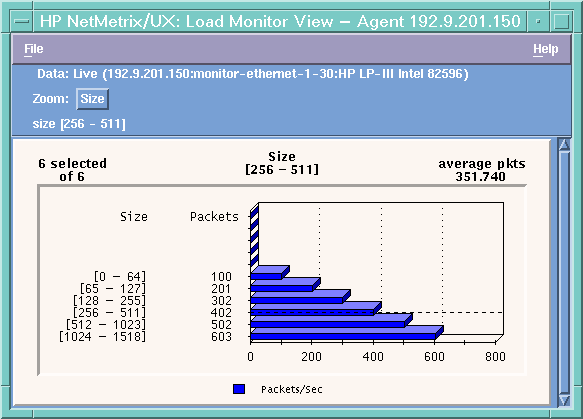Click the scrollbar down arrow
The height and width of the screenshot is (419, 583).
pyautogui.click(x=564, y=400)
